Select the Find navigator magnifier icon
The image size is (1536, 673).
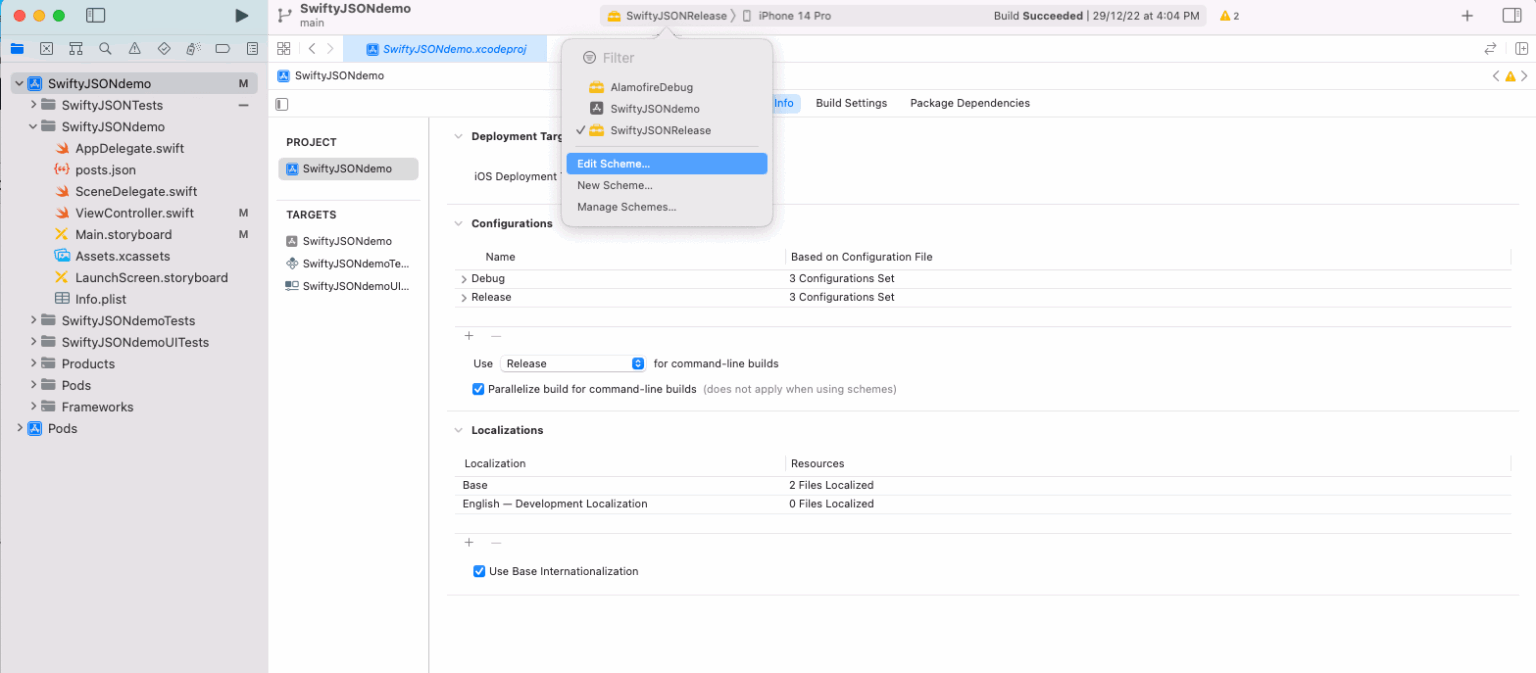[x=104, y=48]
